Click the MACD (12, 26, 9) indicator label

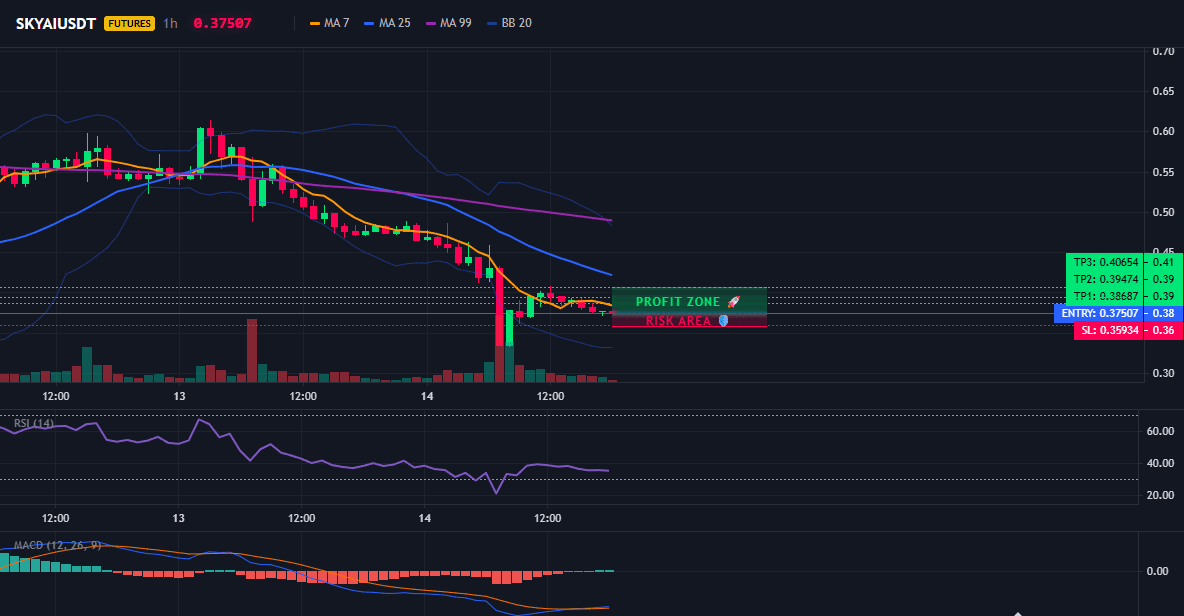coord(57,545)
